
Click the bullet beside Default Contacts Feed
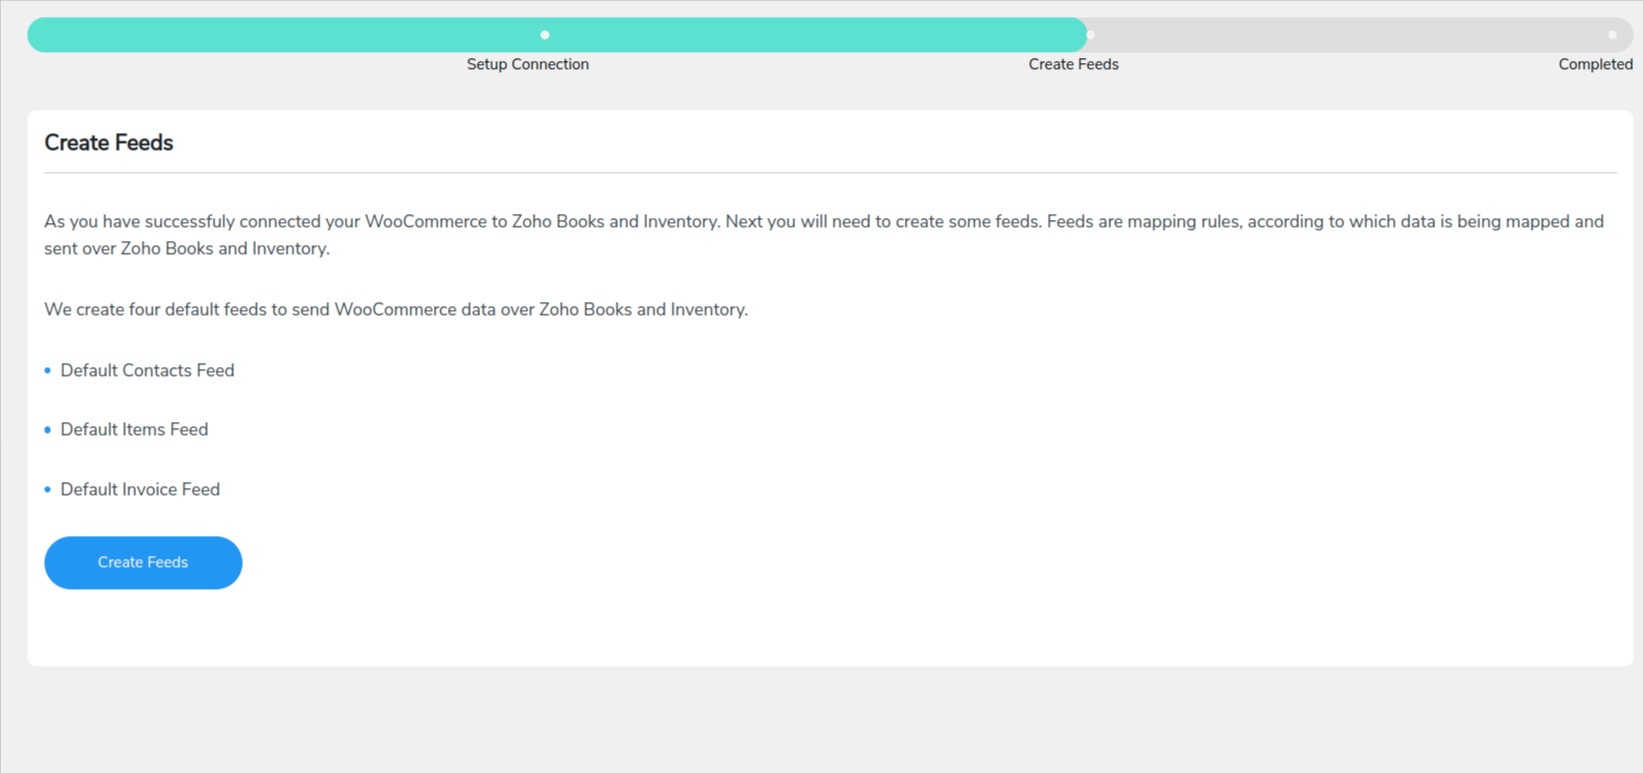click(47, 370)
